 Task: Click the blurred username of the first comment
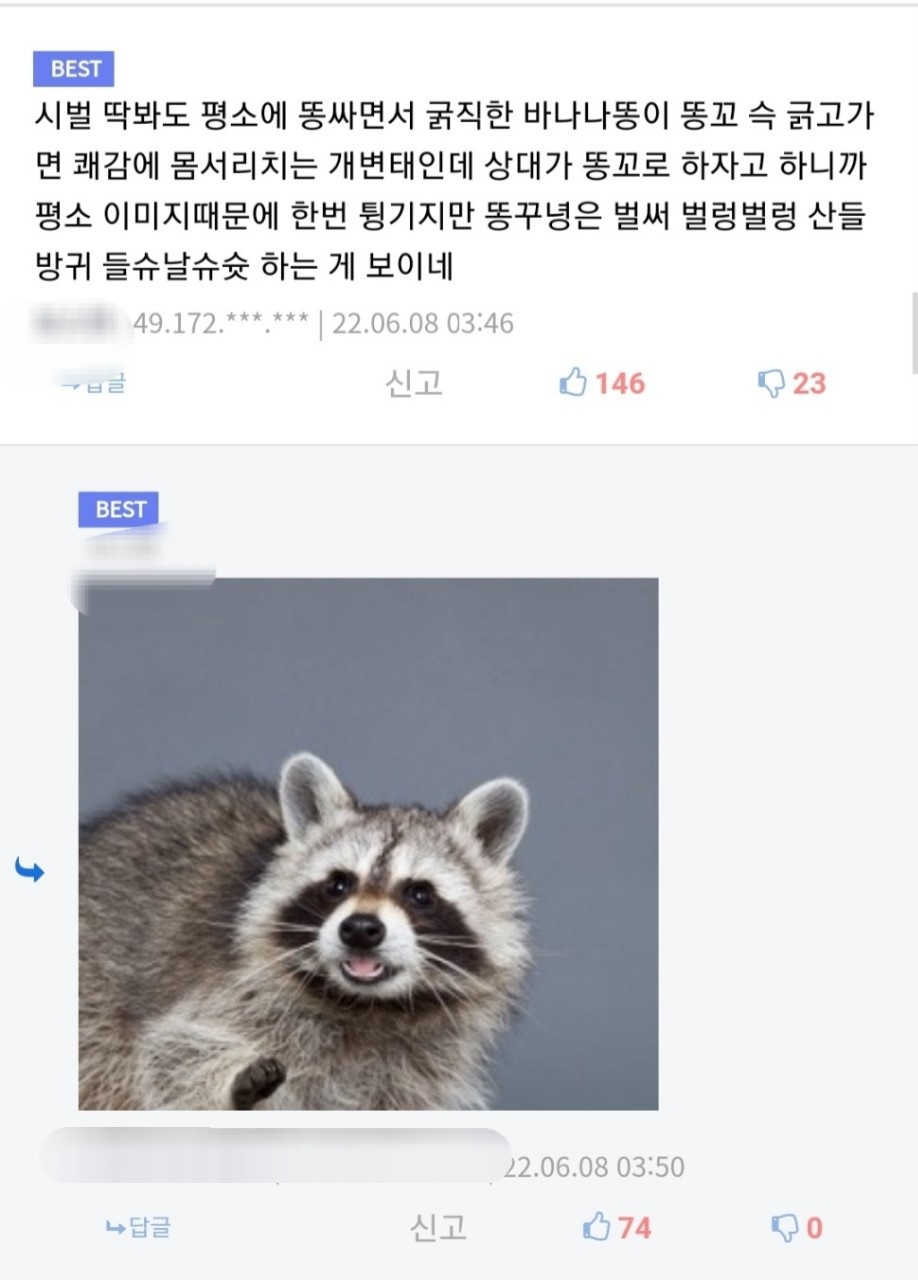(80, 323)
